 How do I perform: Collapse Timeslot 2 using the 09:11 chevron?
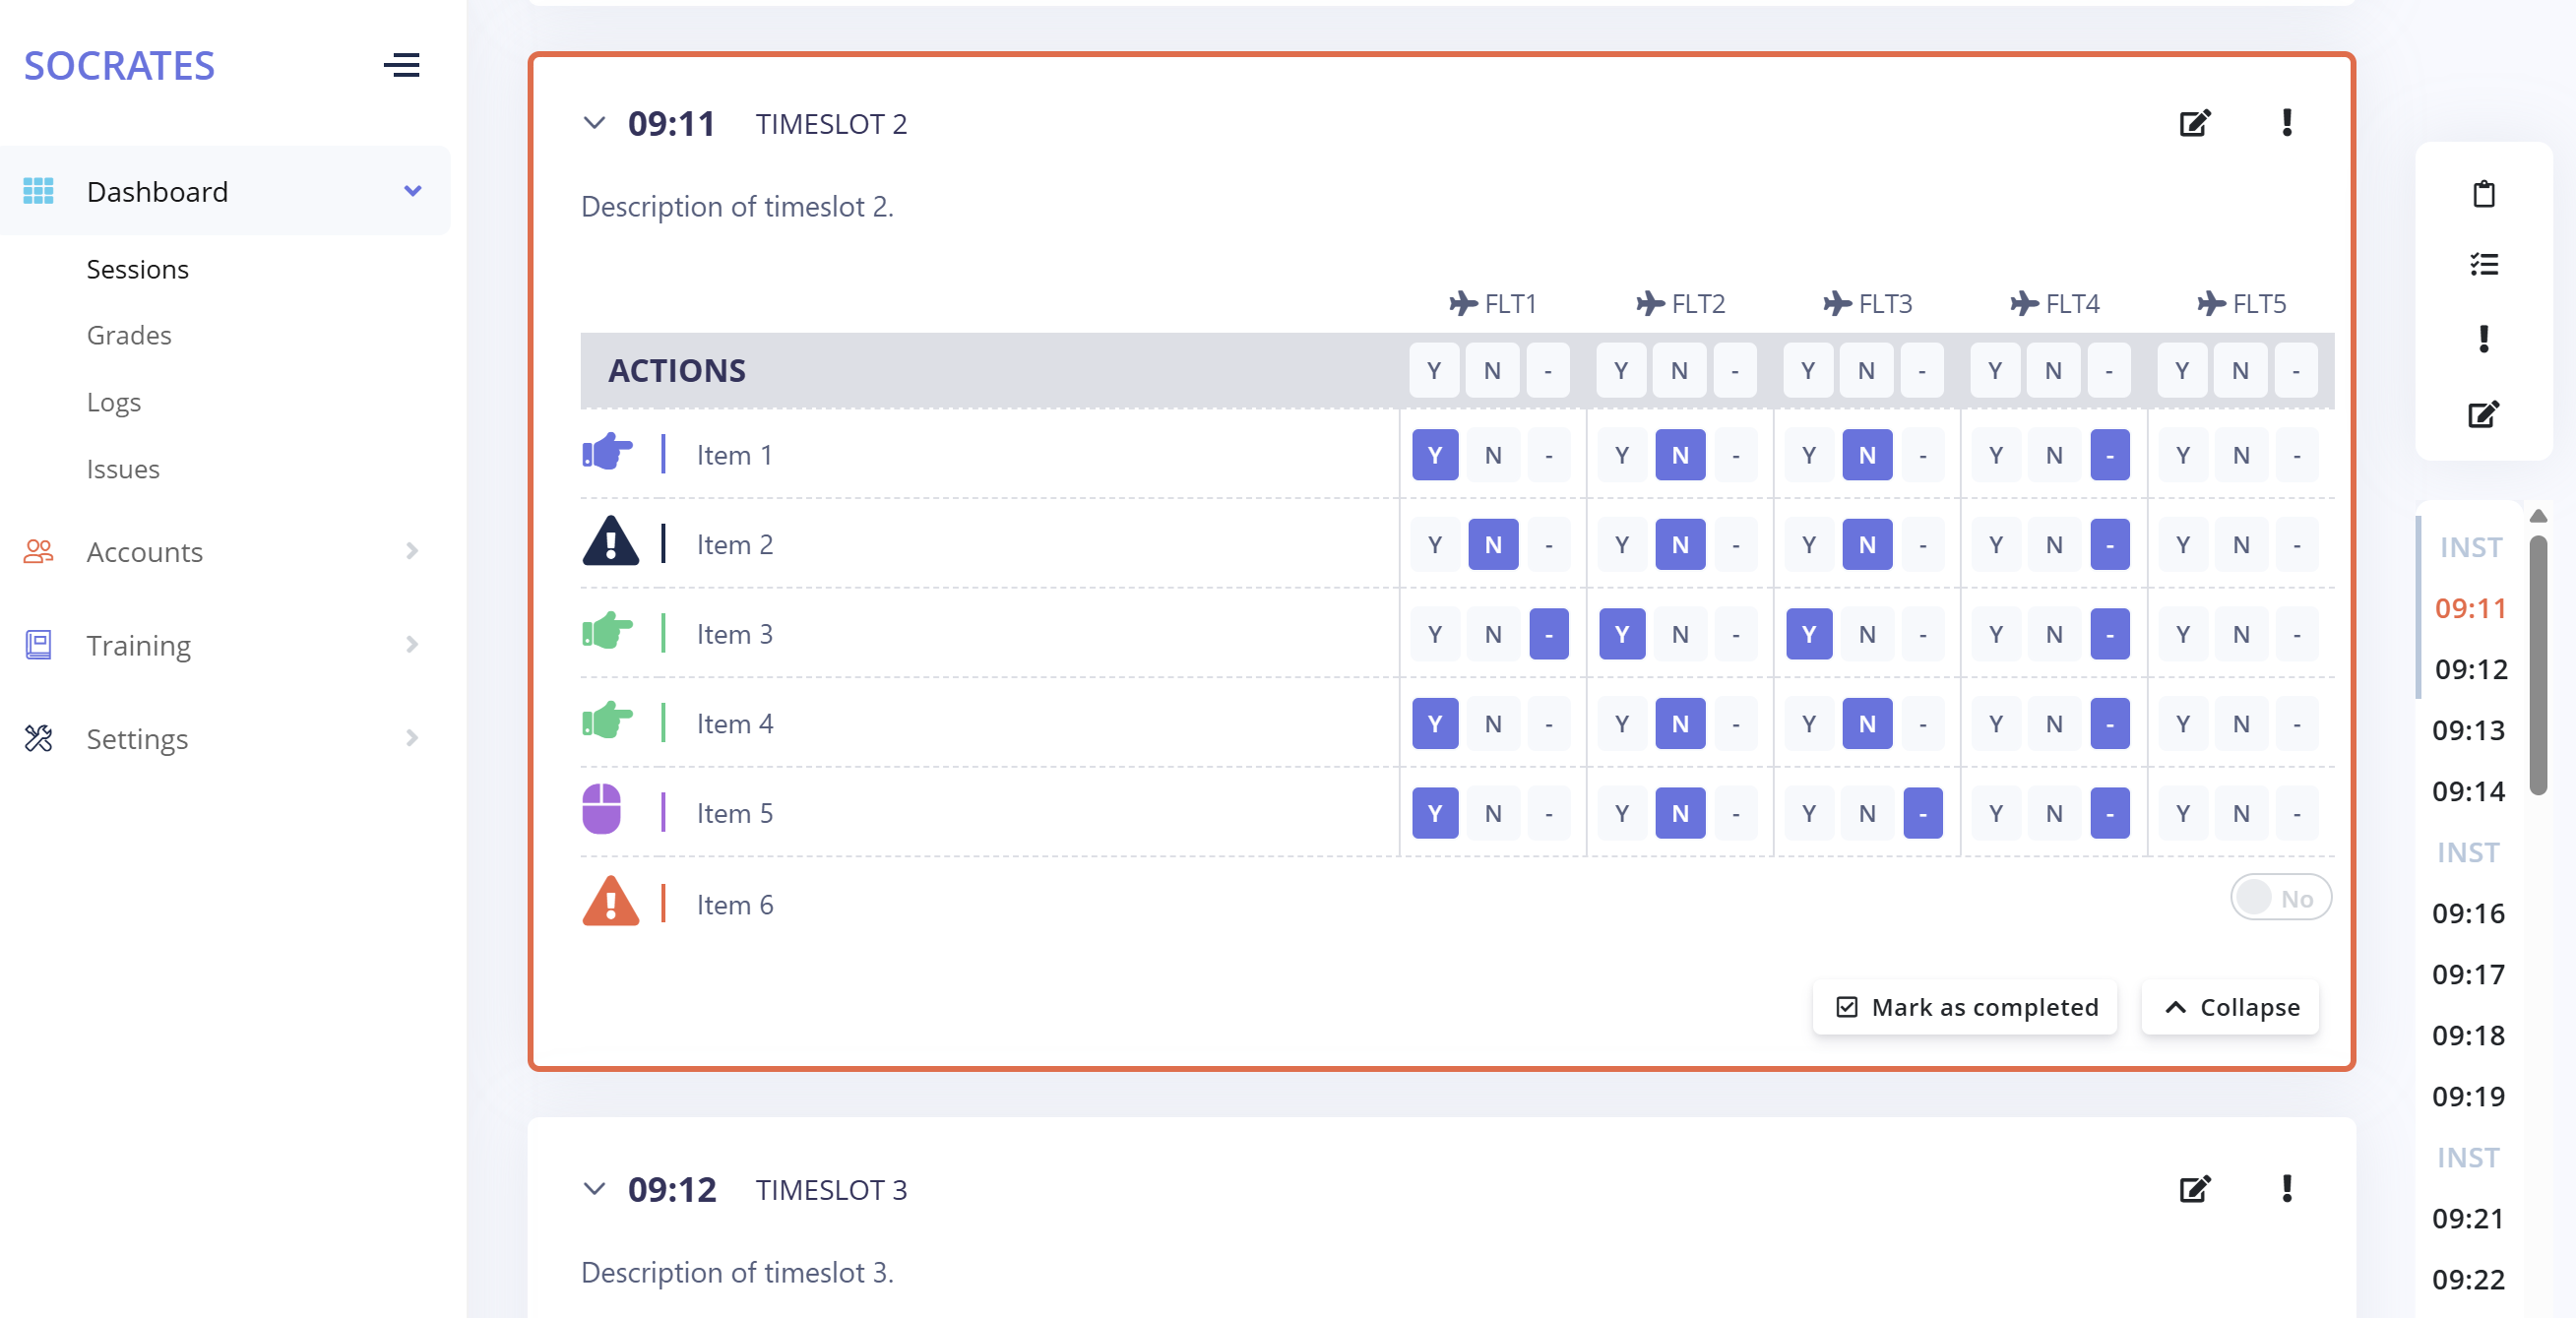tap(594, 124)
